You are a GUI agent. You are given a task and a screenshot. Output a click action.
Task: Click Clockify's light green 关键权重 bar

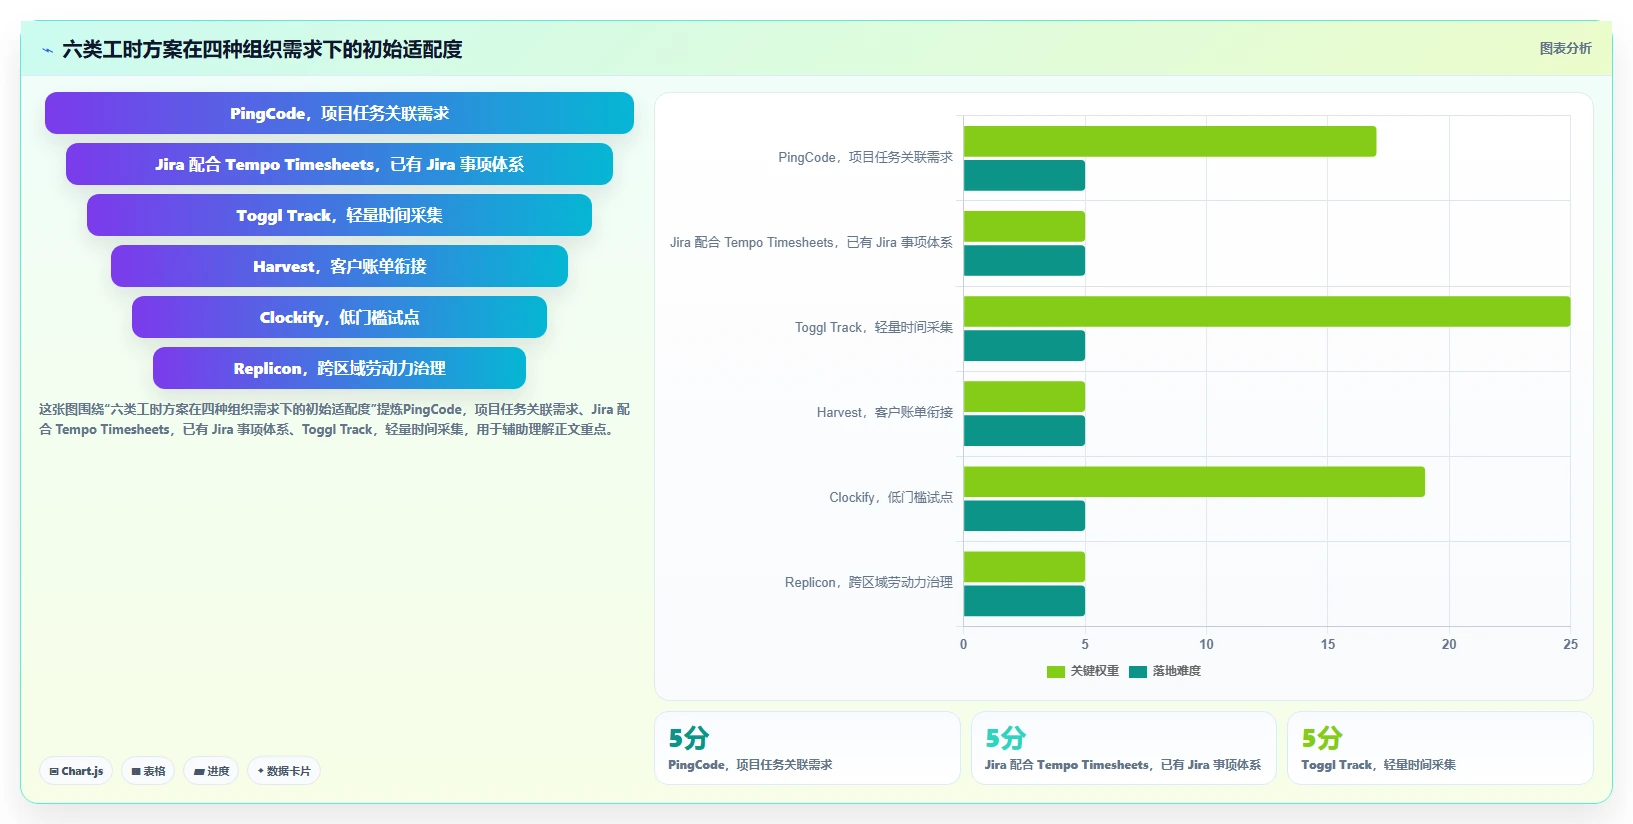[x=1194, y=481]
